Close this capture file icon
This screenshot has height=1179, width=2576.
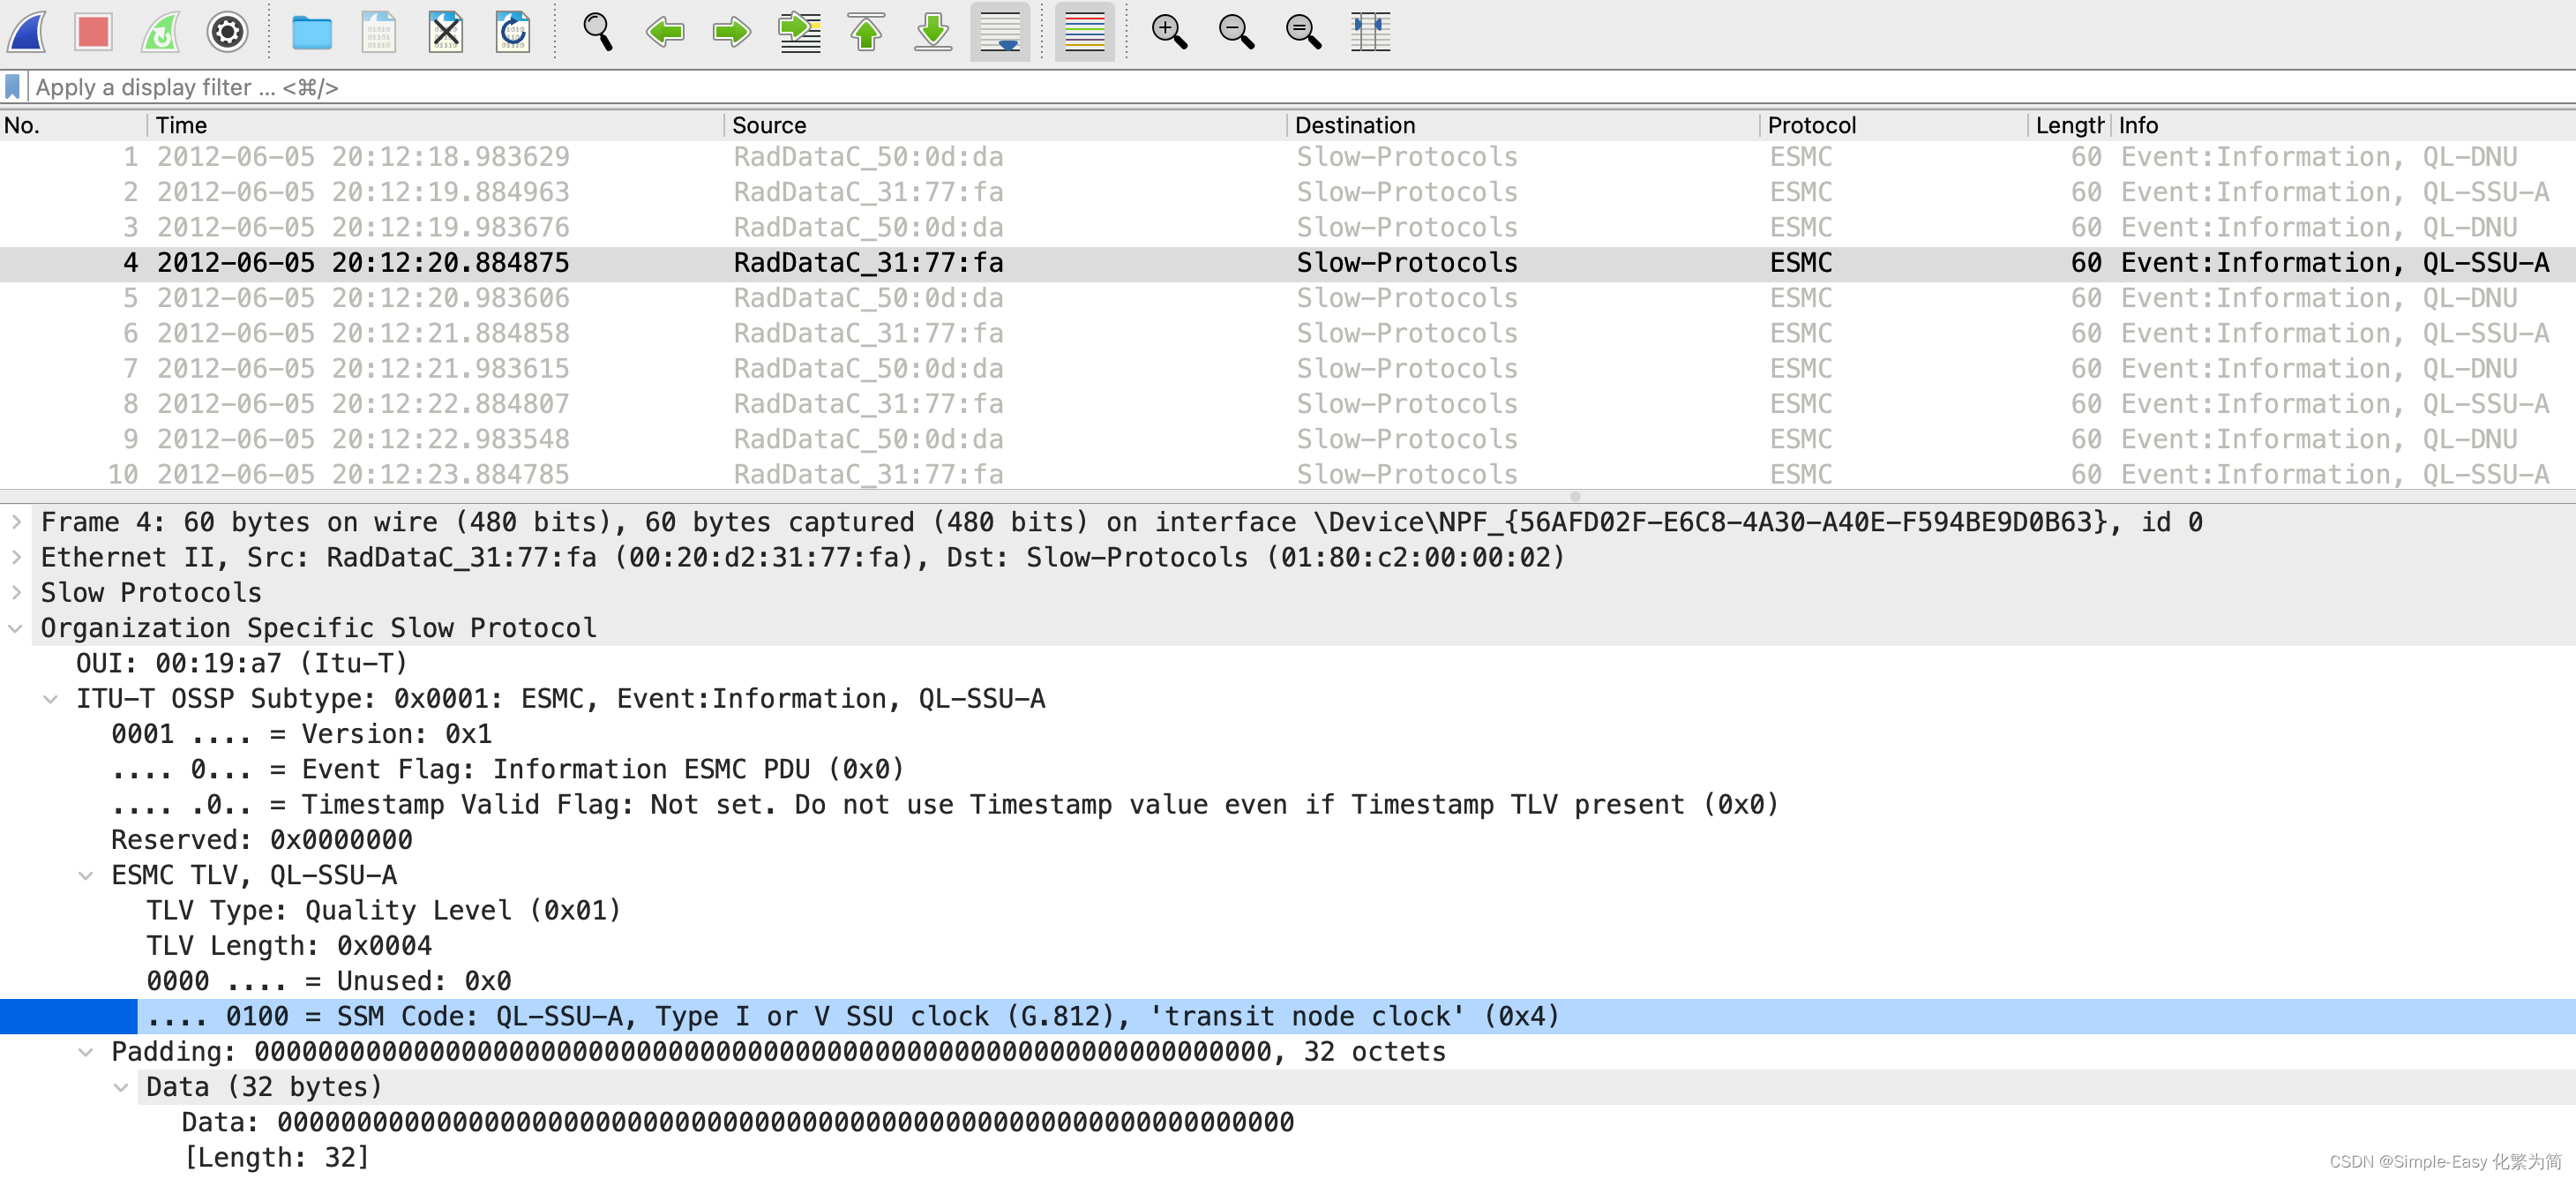tap(445, 32)
